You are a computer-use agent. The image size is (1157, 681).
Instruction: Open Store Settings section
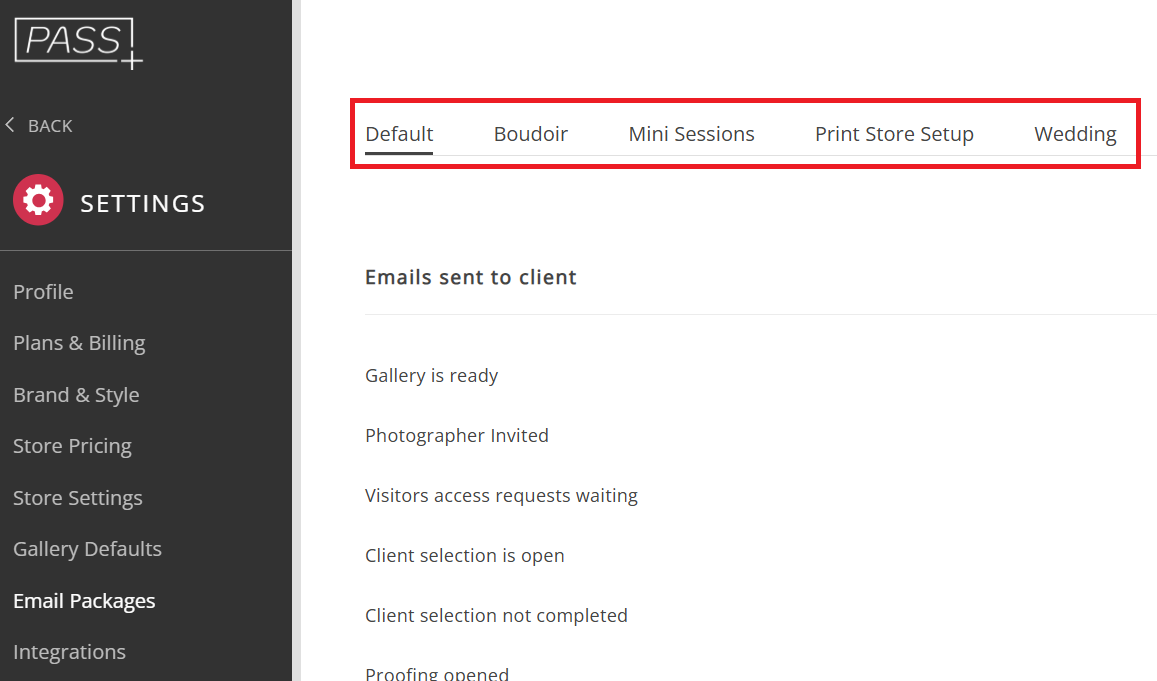click(x=77, y=498)
